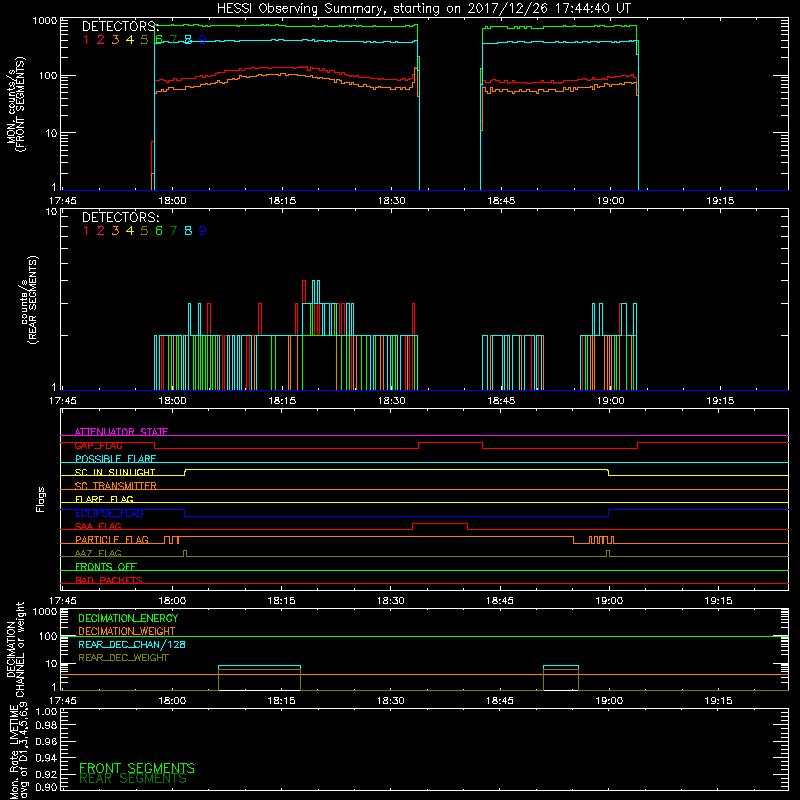Select the 0.96 y-axis value on livetime plot

pyautogui.click(x=46, y=741)
